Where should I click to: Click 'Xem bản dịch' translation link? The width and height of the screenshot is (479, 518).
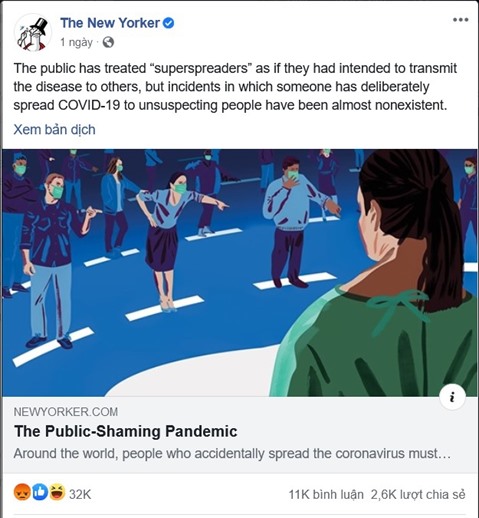click(x=54, y=129)
